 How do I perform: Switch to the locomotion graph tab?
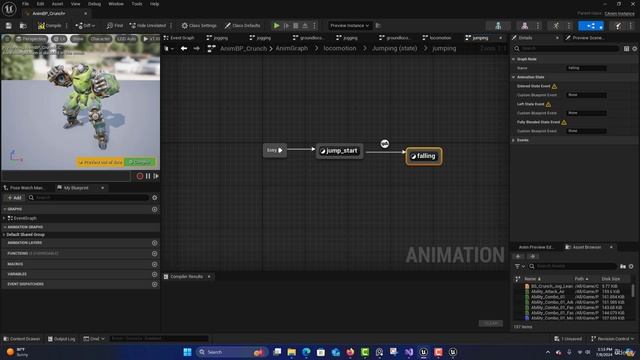(x=437, y=38)
